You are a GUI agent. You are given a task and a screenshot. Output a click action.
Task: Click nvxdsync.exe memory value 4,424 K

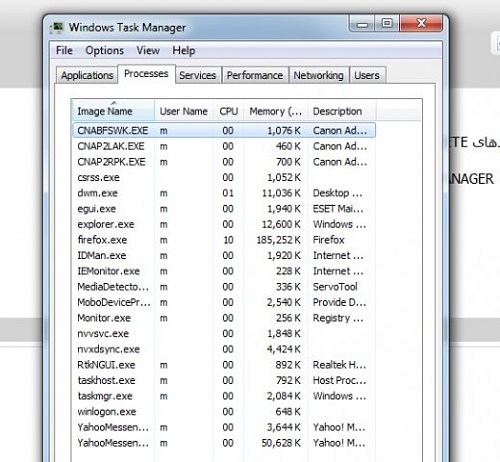[284, 349]
